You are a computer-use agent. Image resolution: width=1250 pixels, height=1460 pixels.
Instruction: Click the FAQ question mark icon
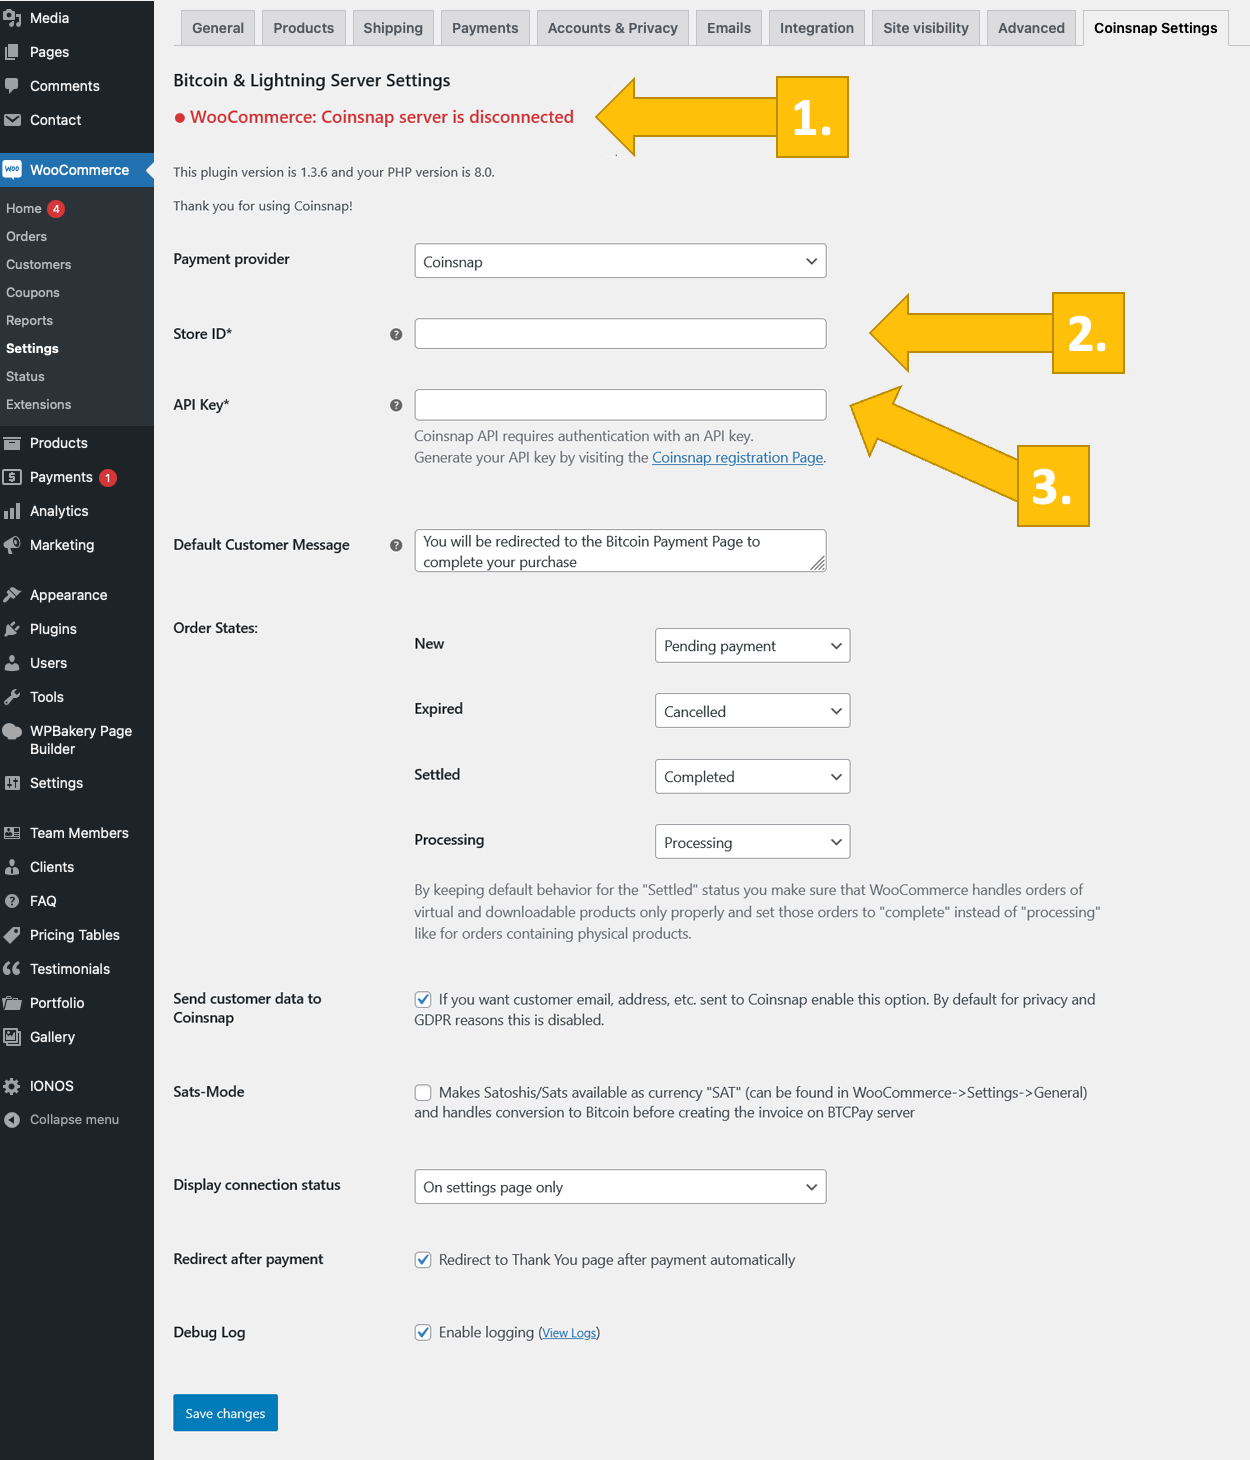tap(12, 901)
